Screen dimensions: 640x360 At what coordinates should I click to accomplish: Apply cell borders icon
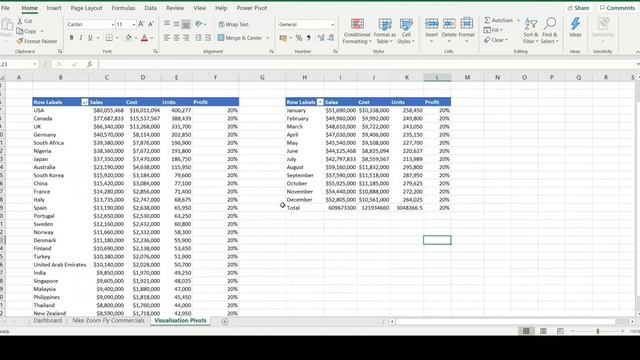[109, 38]
